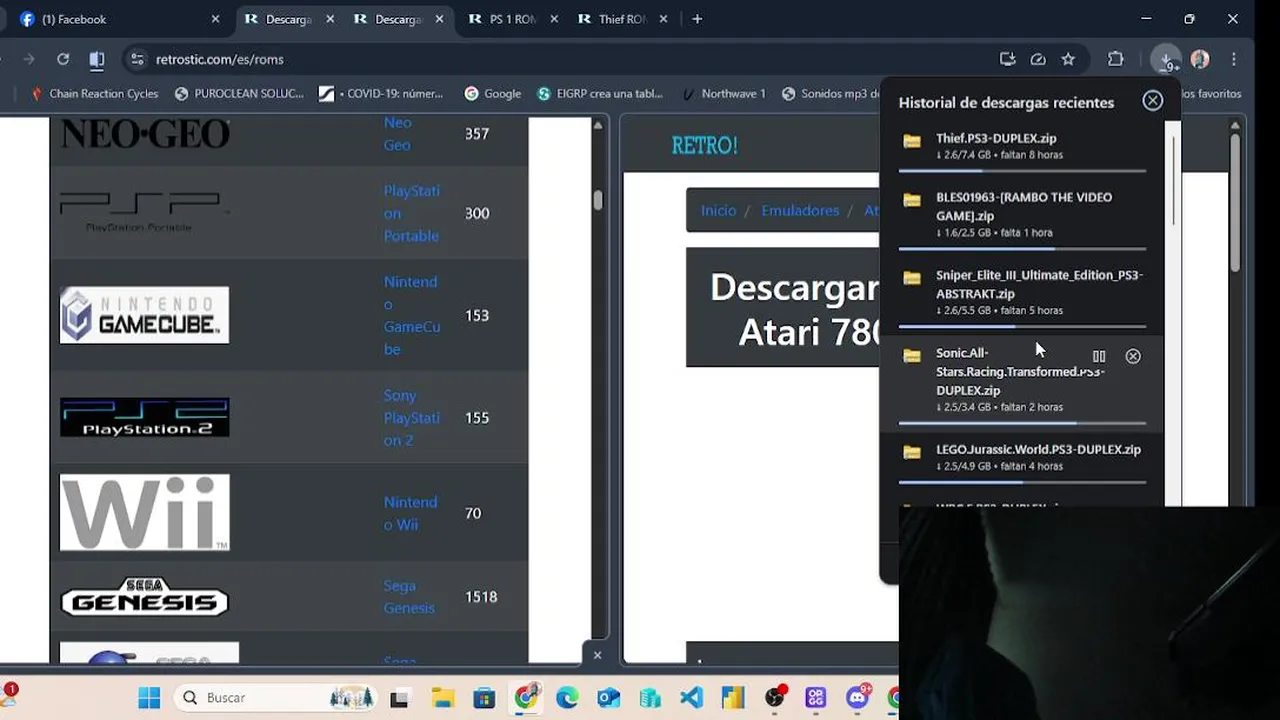This screenshot has height=720, width=1280.
Task: Click the install app icon in address bar
Action: [1007, 59]
